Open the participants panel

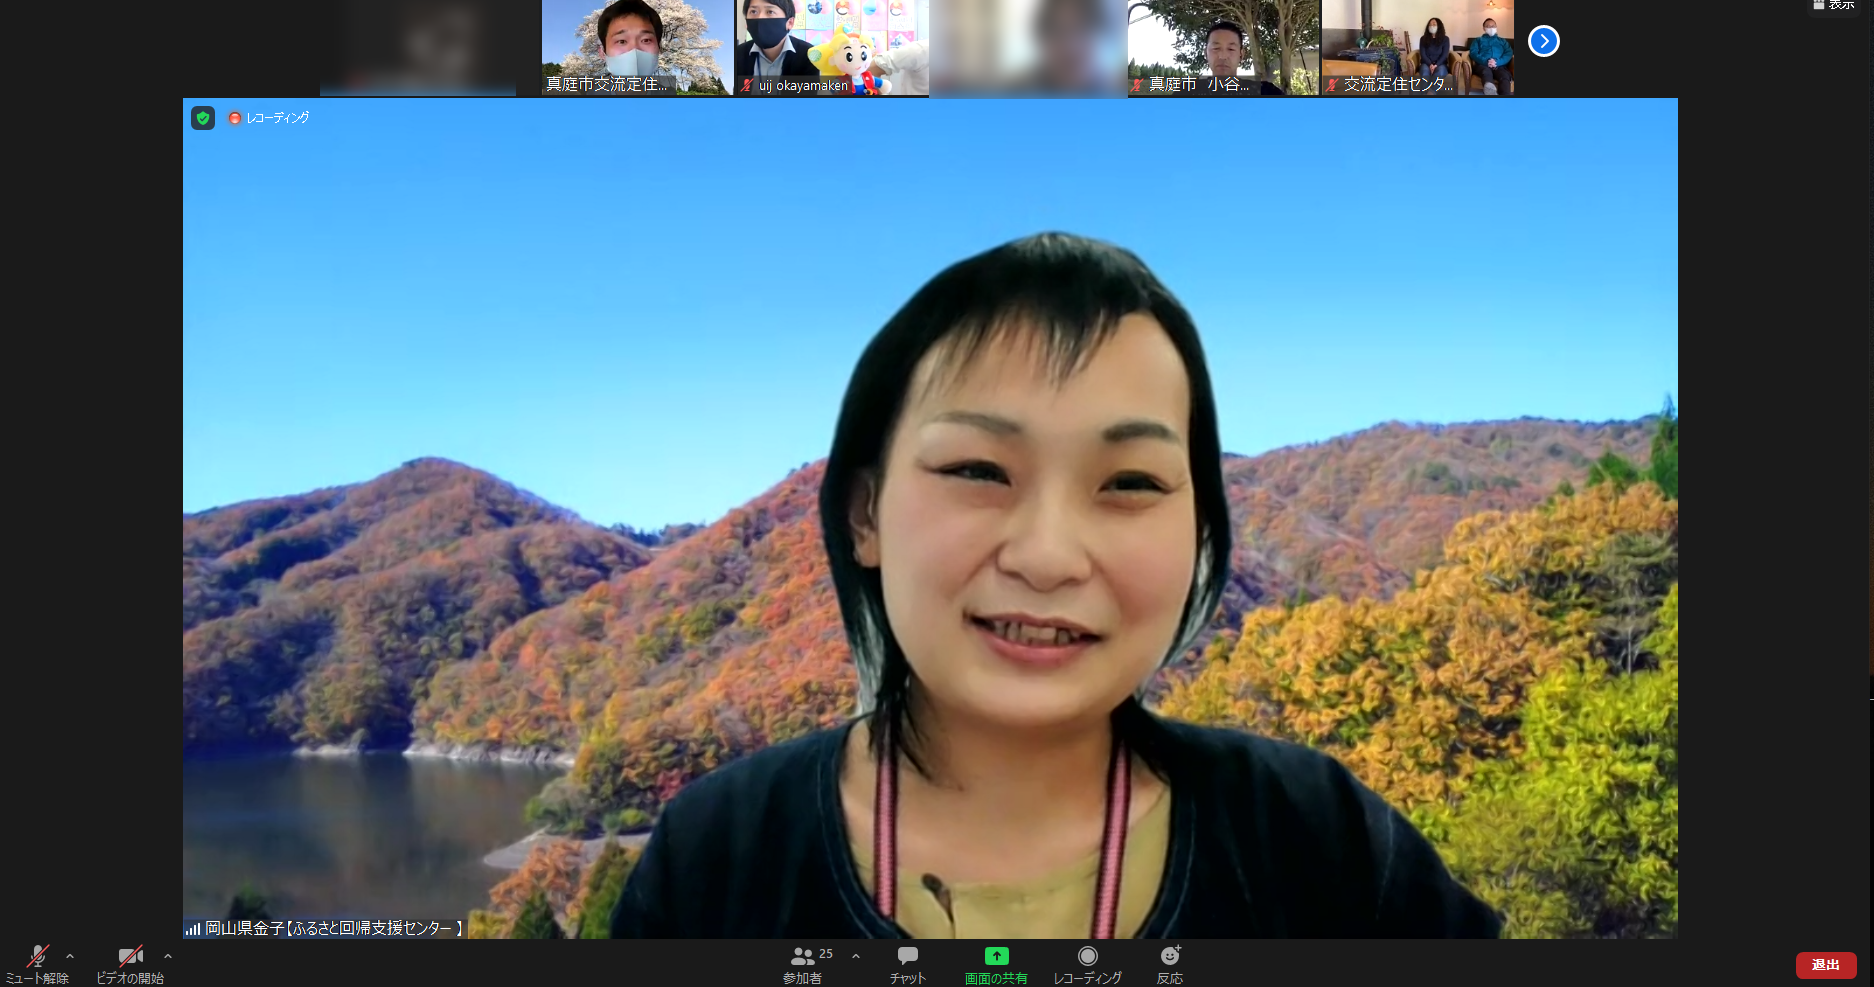coord(803,964)
